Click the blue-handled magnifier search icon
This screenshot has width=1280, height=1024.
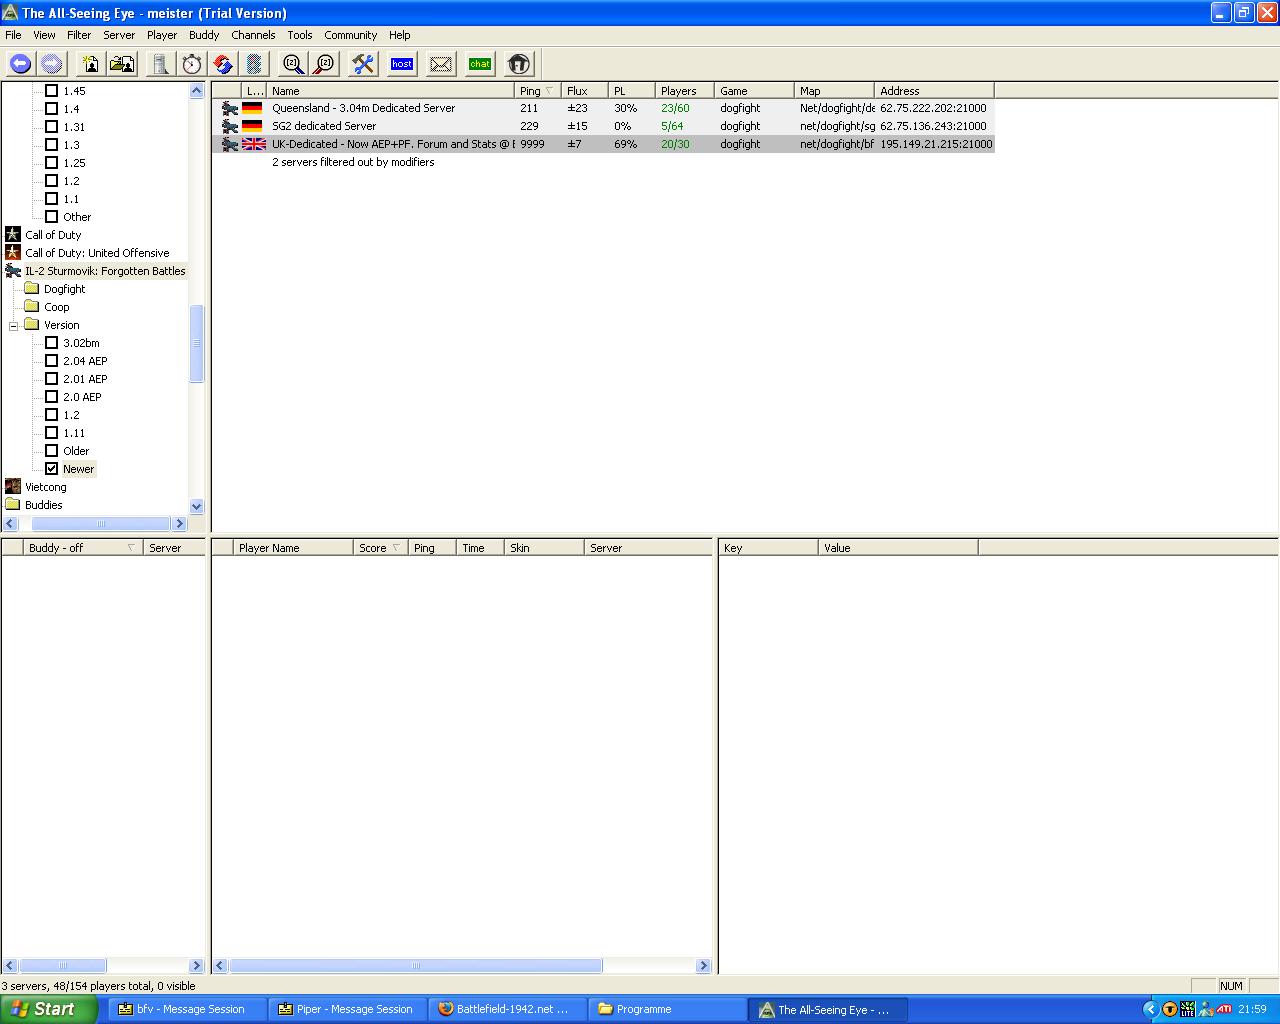coord(293,64)
